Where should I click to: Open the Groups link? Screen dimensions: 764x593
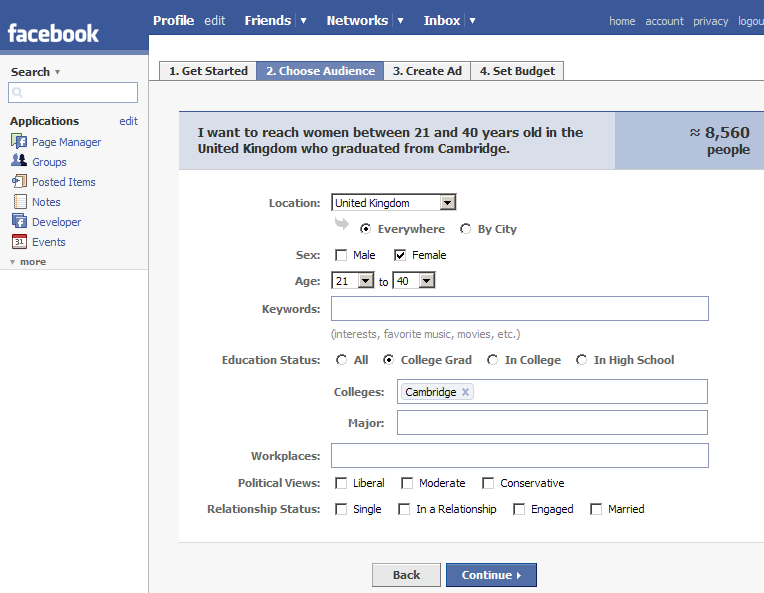tap(49, 162)
